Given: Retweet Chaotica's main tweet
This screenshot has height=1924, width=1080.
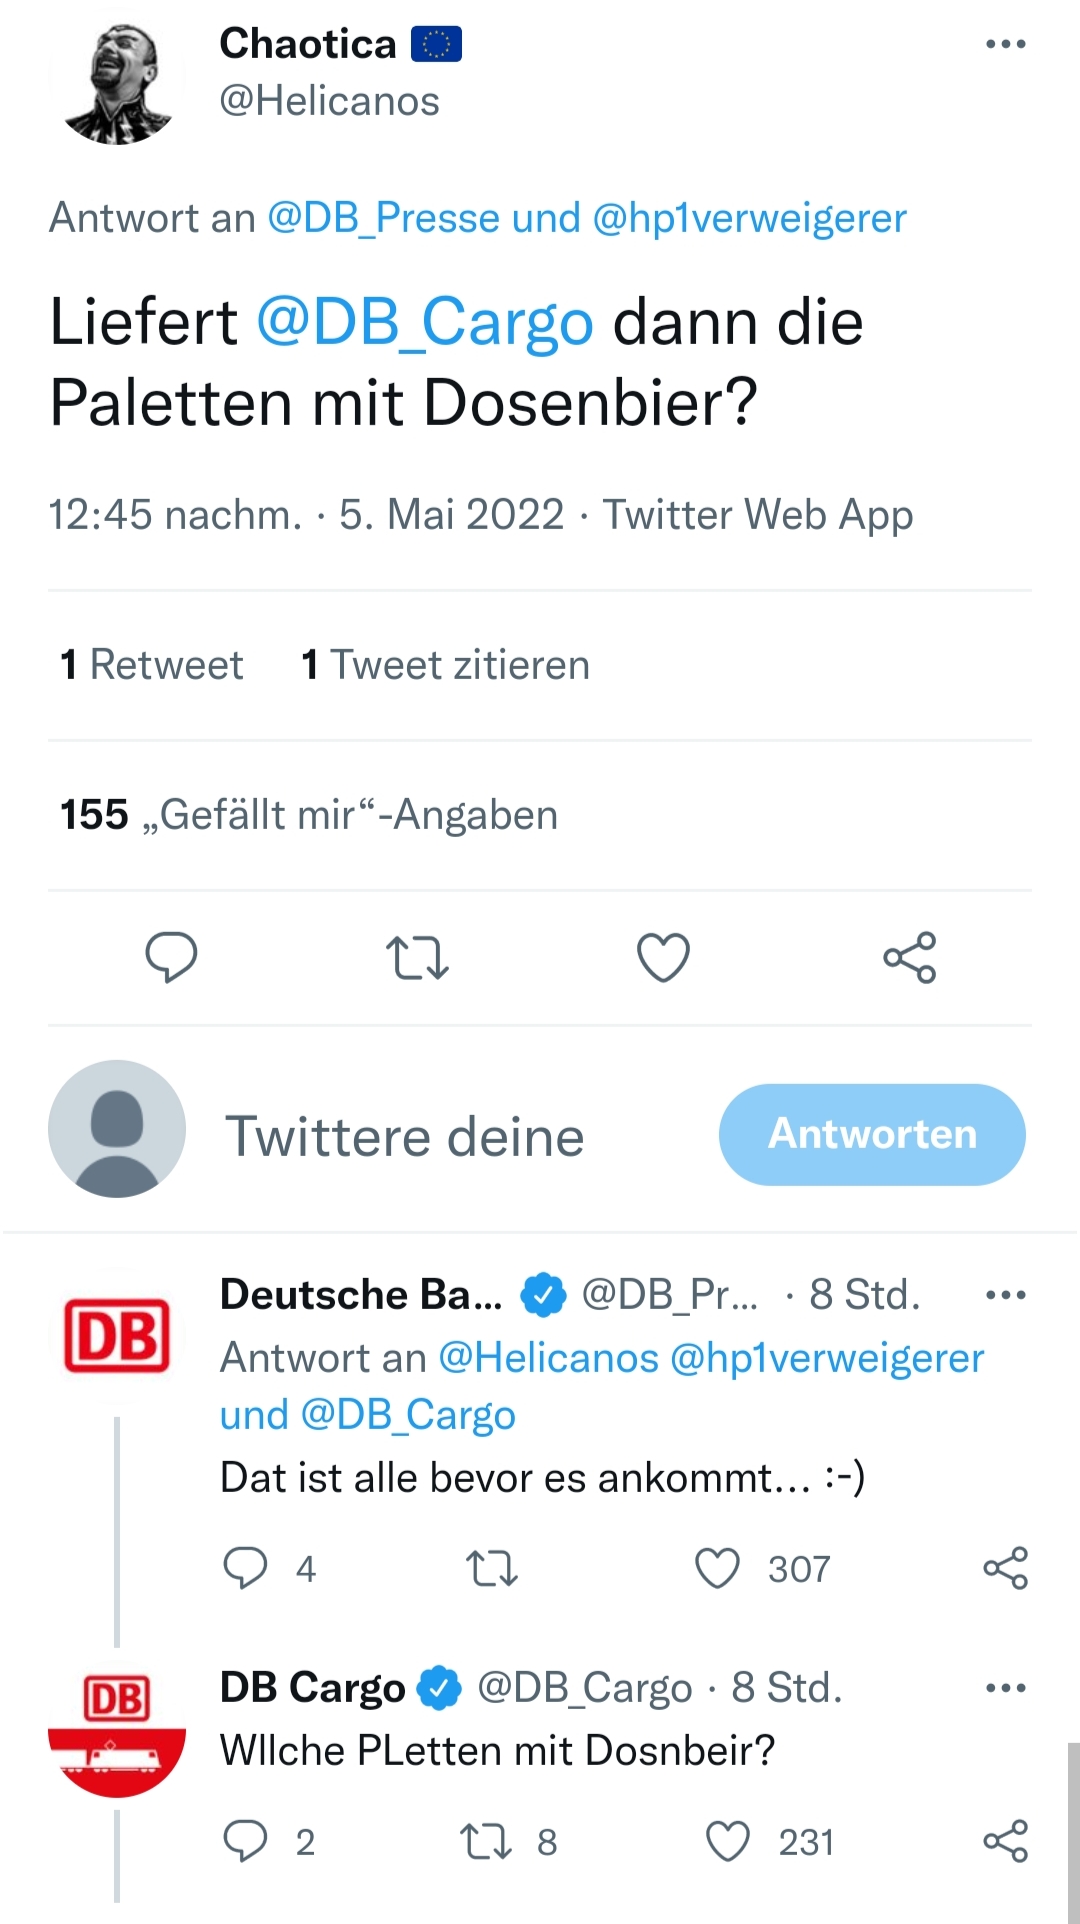Looking at the screenshot, I should 417,957.
